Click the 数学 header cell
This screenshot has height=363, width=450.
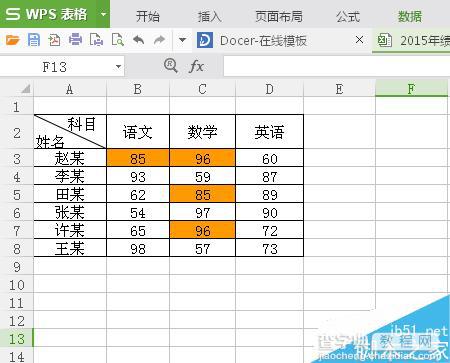click(x=202, y=132)
